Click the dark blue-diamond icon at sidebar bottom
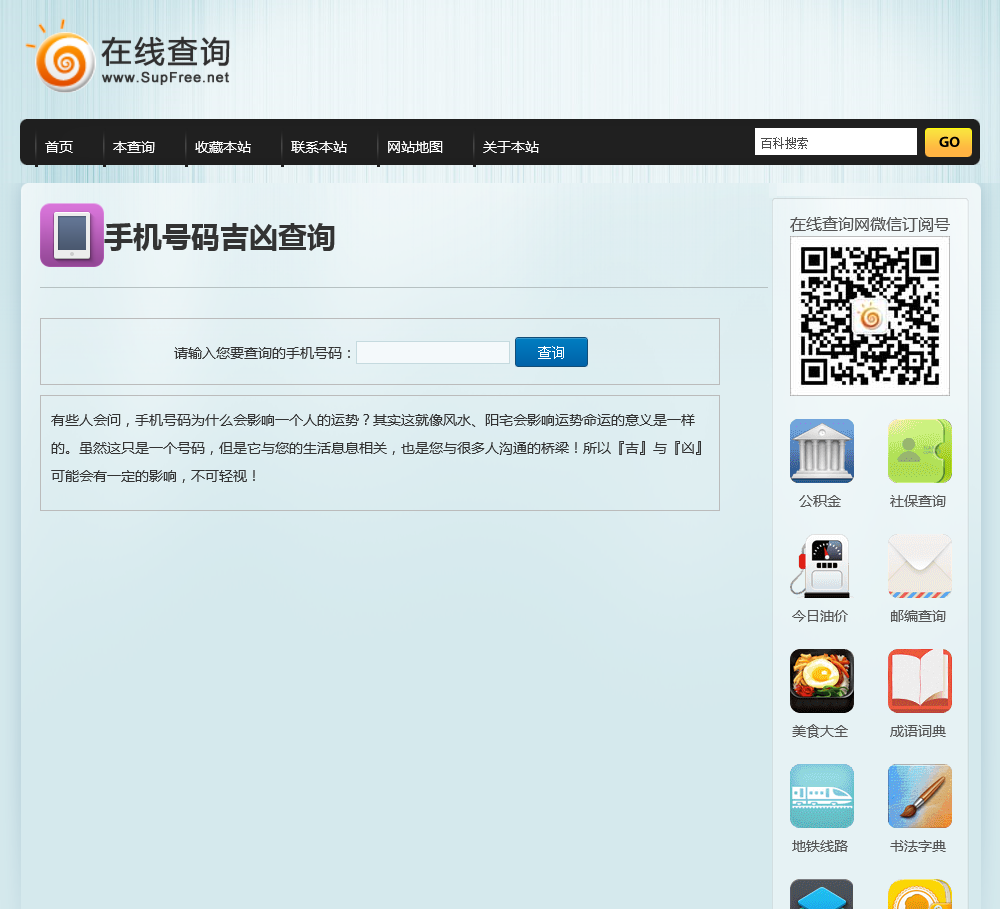Image resolution: width=1000 pixels, height=909 pixels. [821, 894]
